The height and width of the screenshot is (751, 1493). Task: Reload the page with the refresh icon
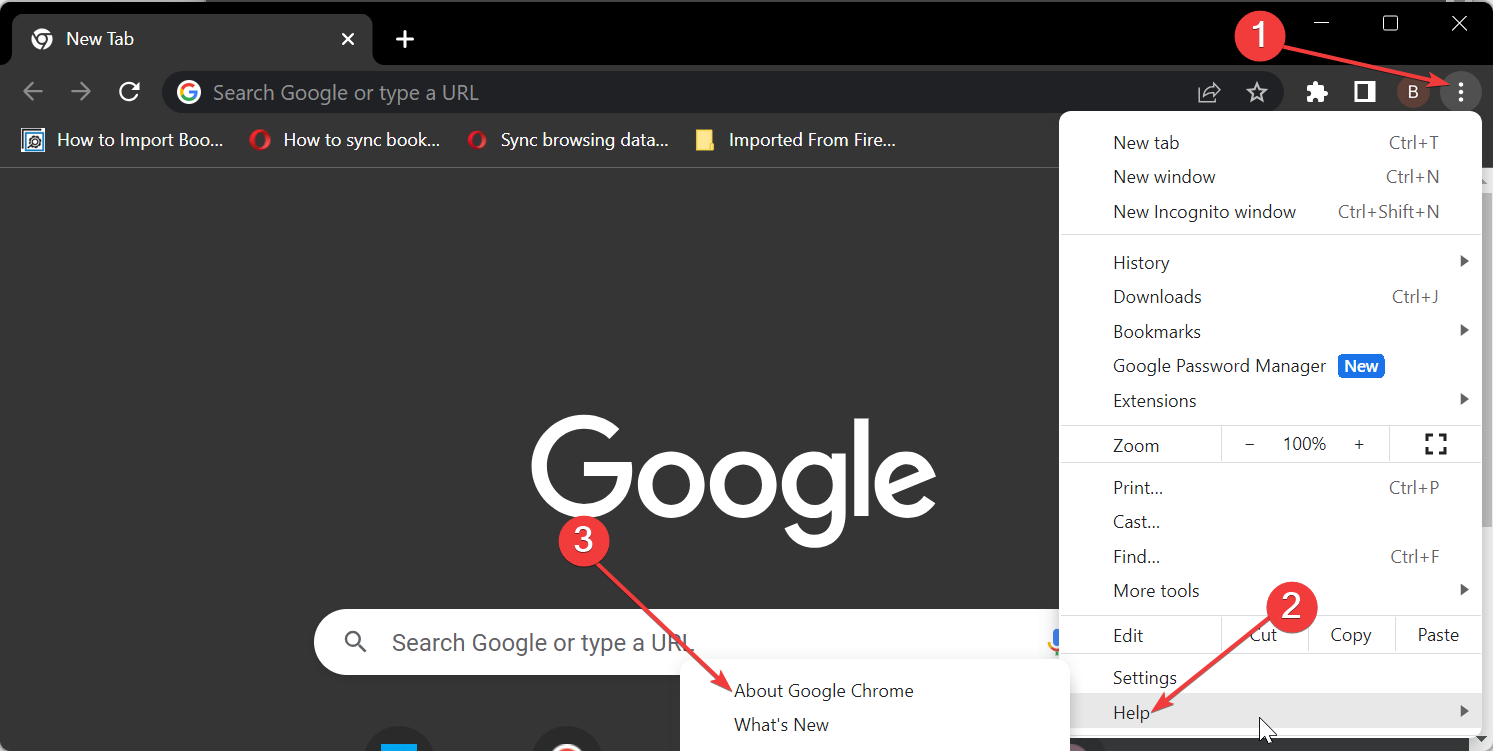coord(129,92)
